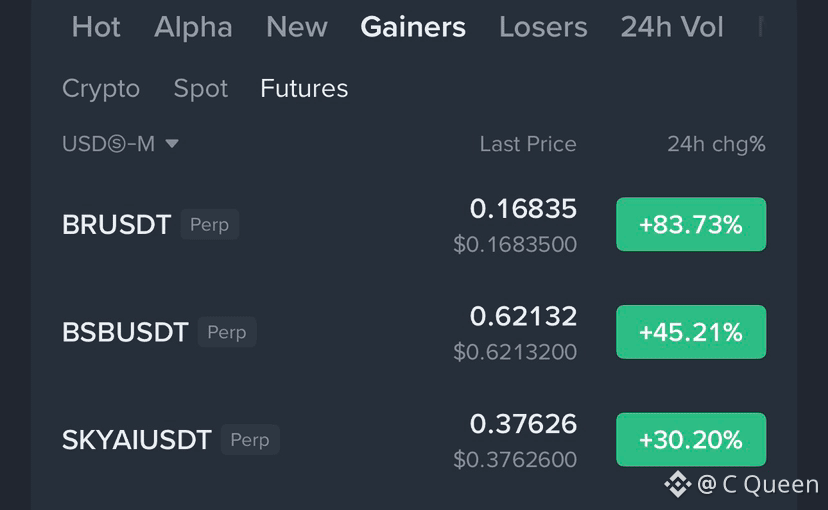Expand the USDⓈ-M dropdown arrow
The width and height of the screenshot is (828, 510).
point(172,144)
